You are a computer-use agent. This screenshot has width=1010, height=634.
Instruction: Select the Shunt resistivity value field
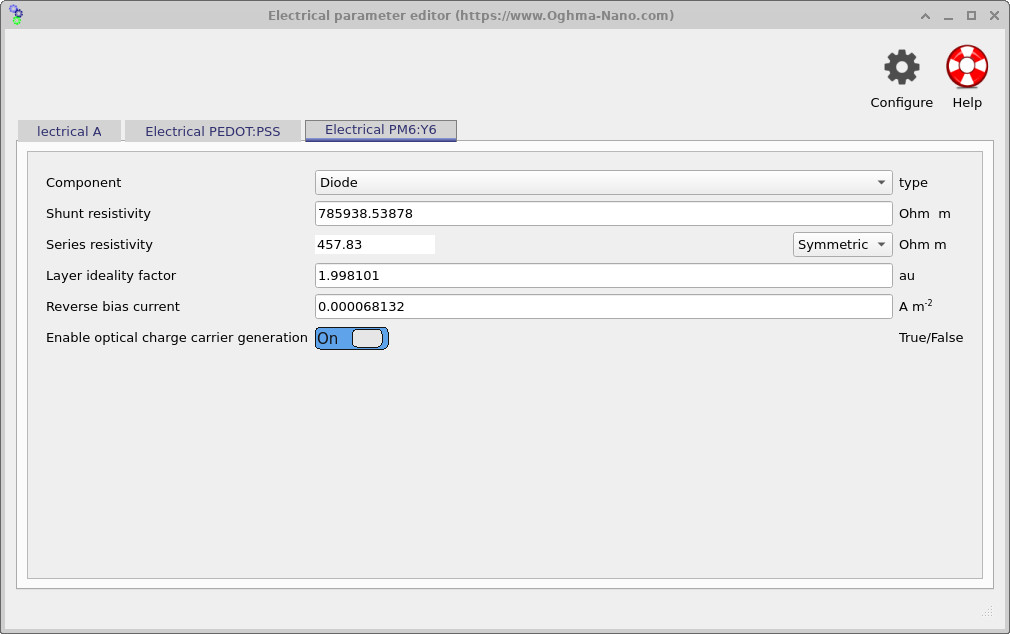pyautogui.click(x=602, y=213)
